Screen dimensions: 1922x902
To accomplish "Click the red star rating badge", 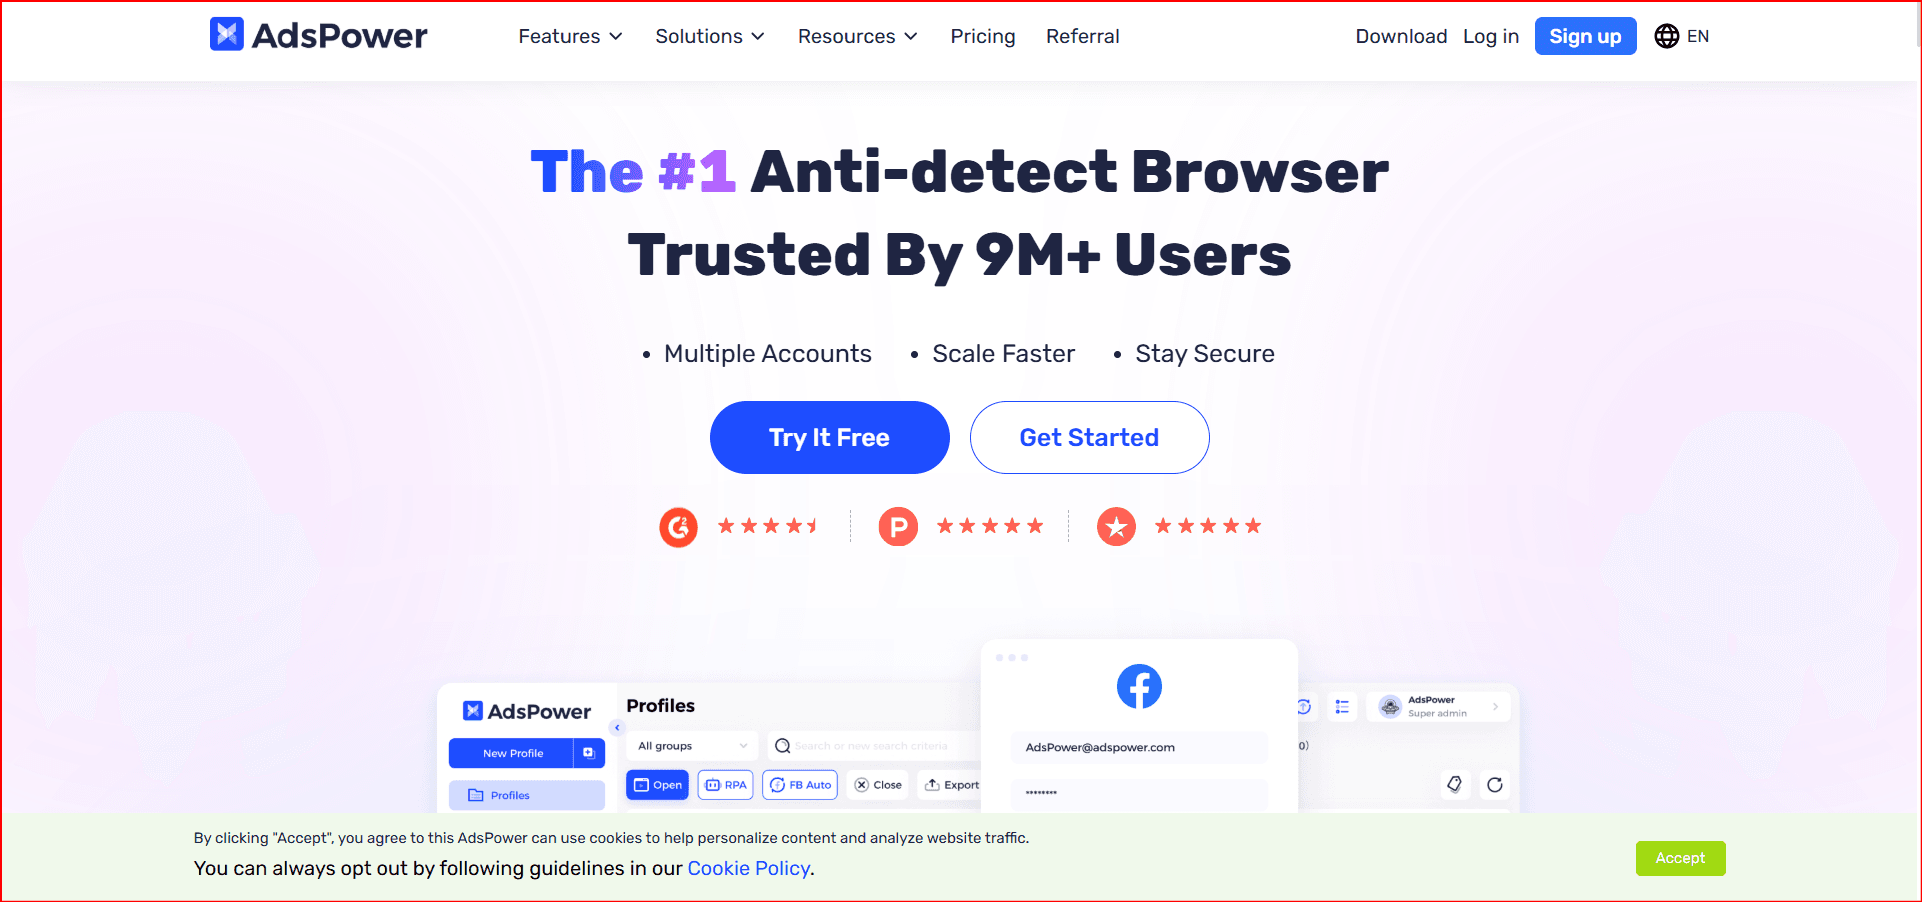I will point(1116,527).
